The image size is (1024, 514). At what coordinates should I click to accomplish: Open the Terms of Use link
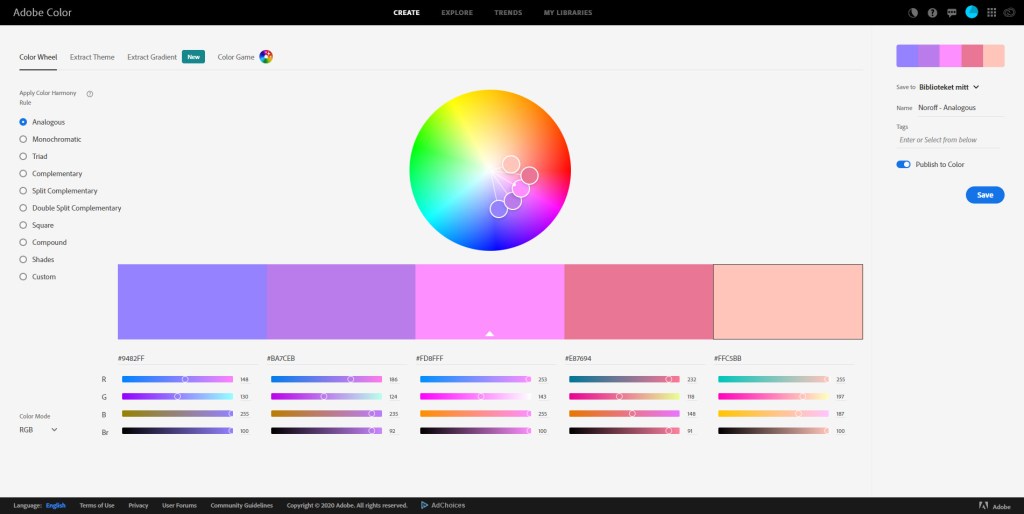tap(97, 505)
